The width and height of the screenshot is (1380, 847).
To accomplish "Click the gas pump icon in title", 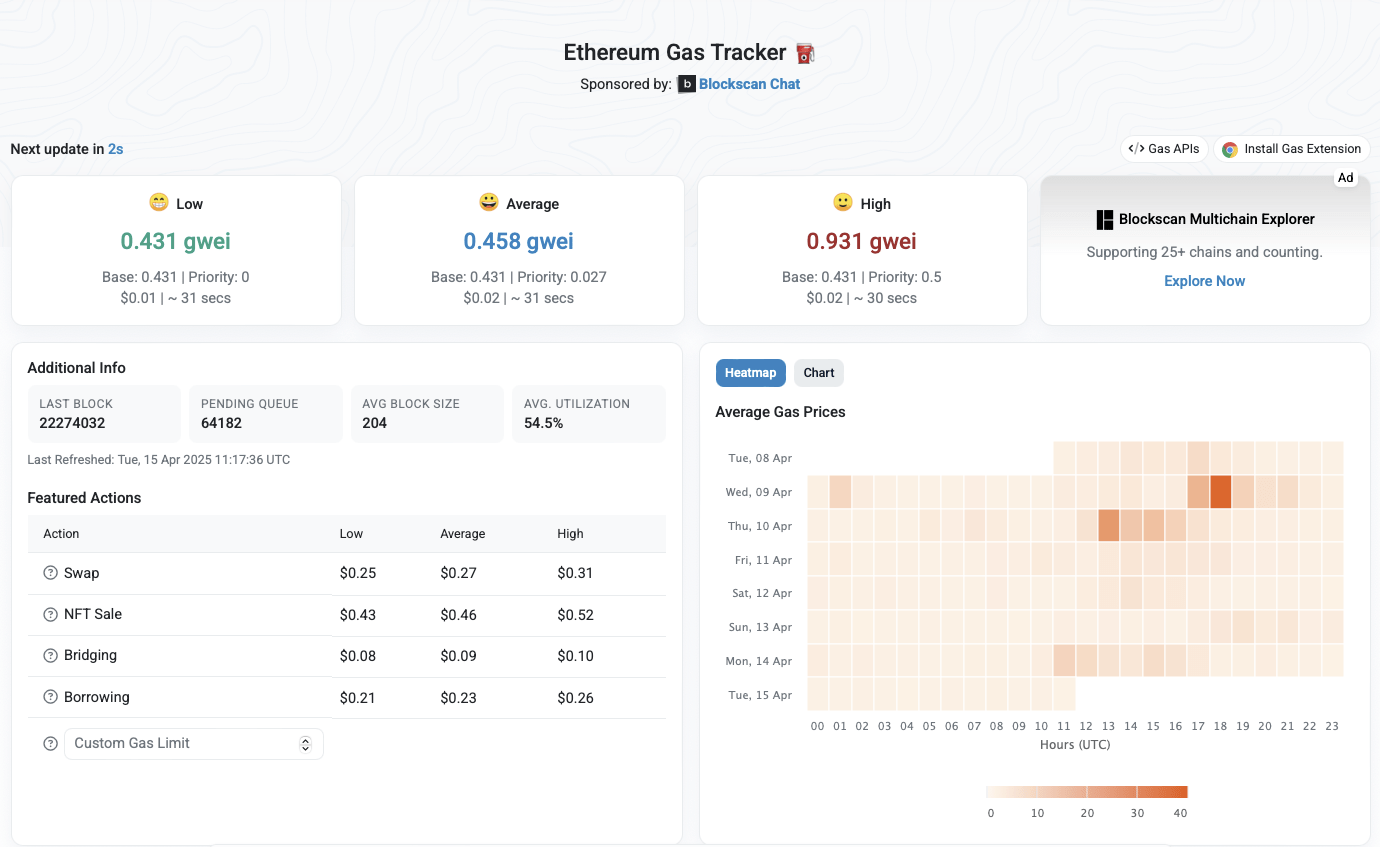I will pyautogui.click(x=805, y=53).
